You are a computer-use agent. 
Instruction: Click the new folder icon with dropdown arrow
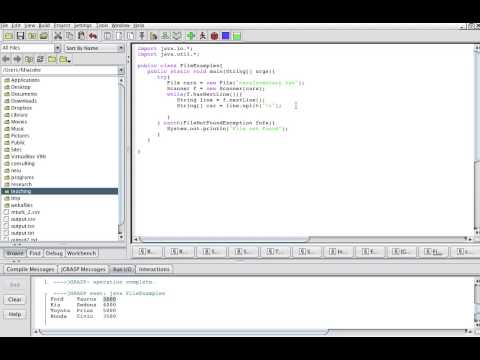click(65, 59)
